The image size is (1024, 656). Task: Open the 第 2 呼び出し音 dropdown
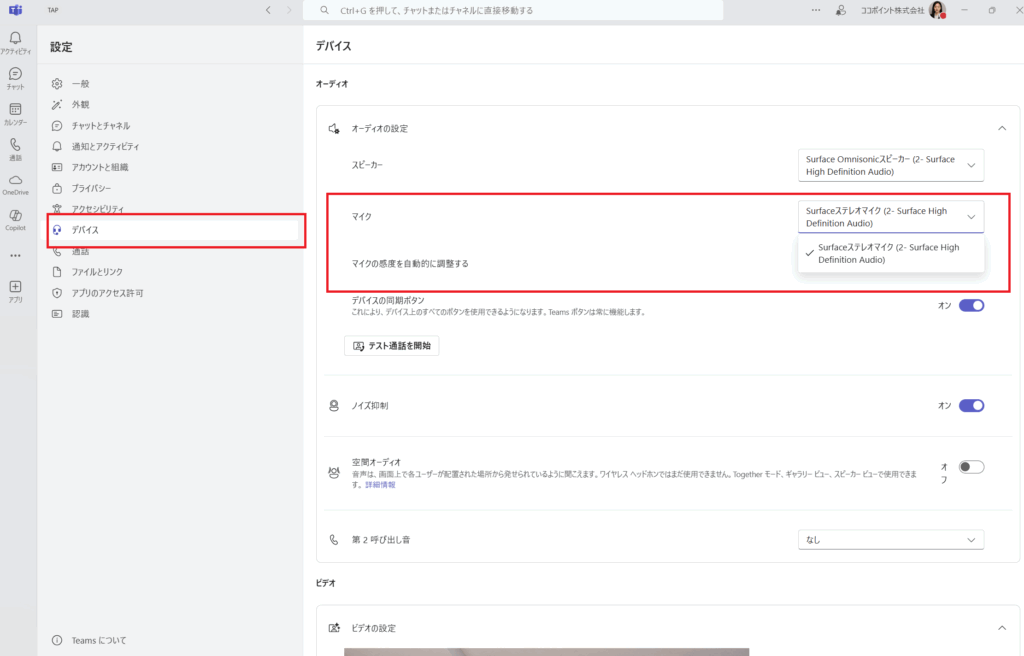point(891,540)
